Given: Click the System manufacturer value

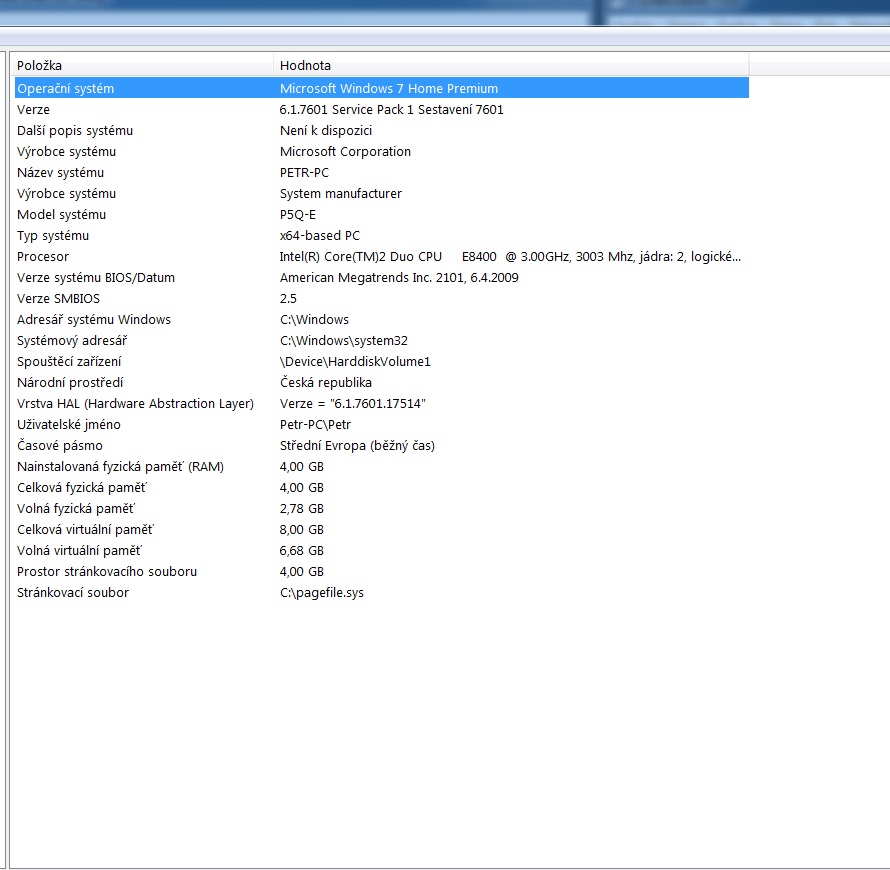Looking at the screenshot, I should [341, 194].
